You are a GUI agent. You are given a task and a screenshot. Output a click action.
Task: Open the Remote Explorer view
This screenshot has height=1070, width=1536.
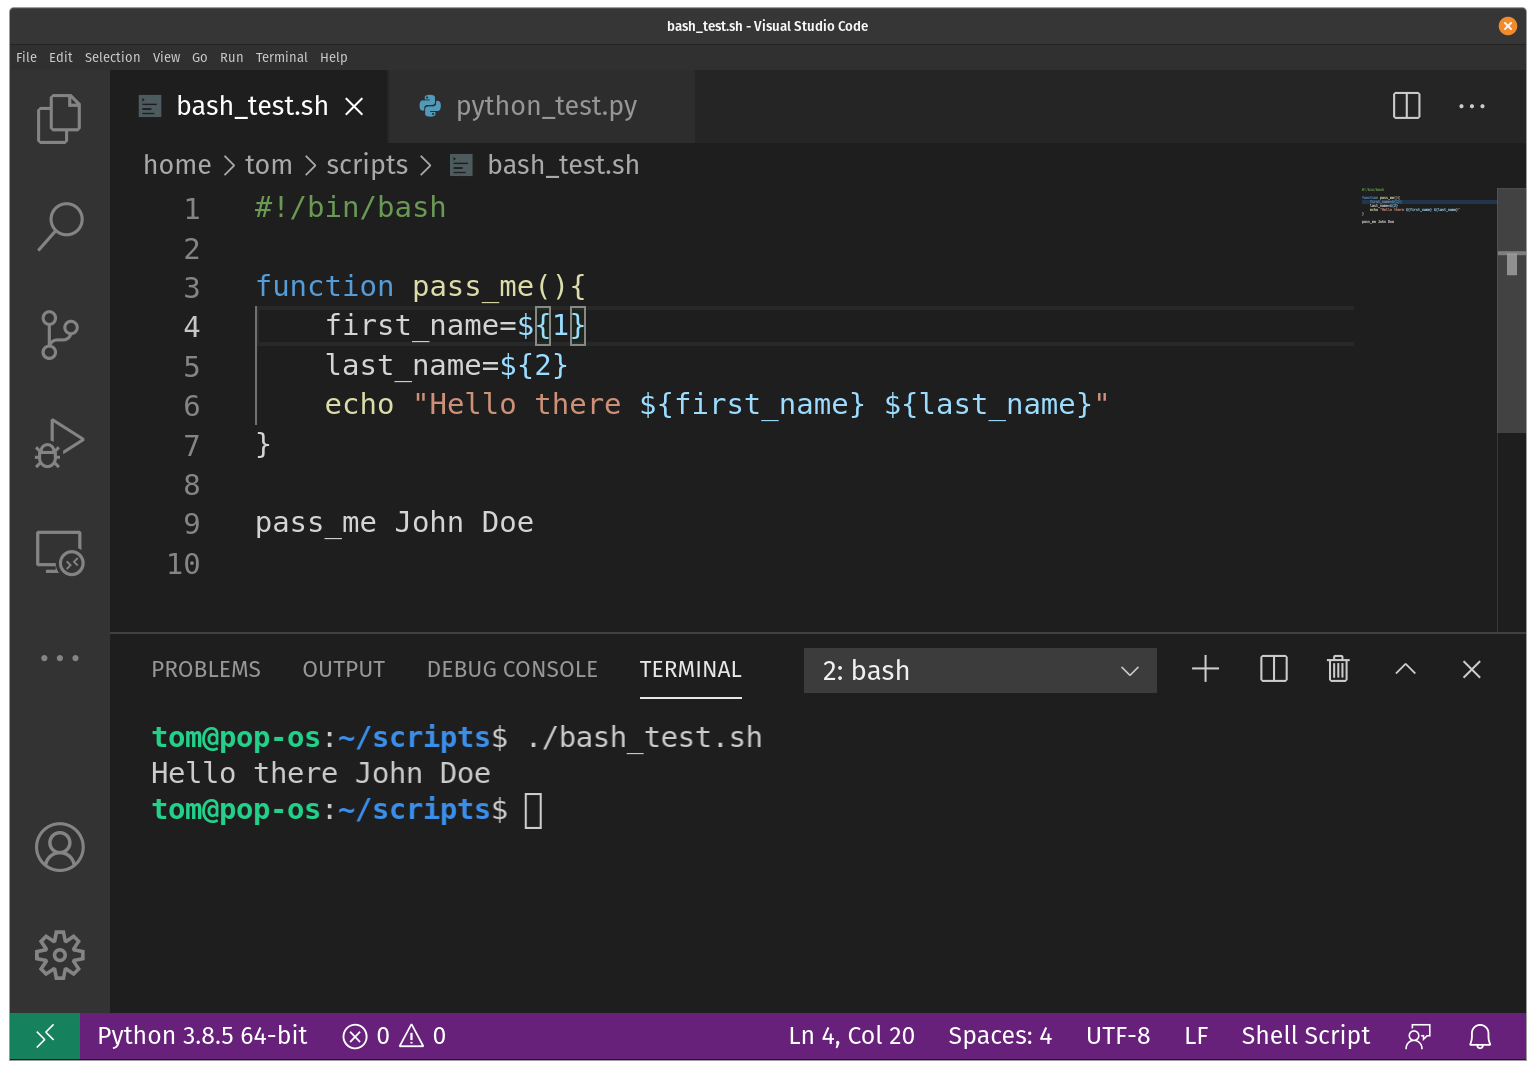point(59,552)
